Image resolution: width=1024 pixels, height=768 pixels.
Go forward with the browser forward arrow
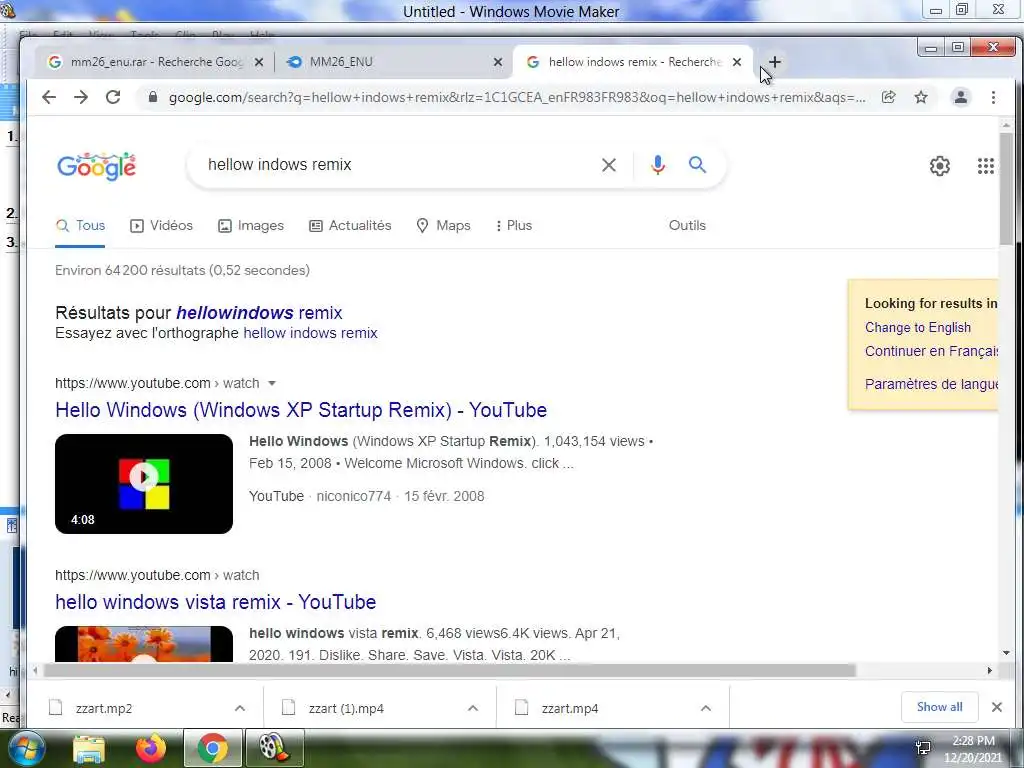(81, 97)
